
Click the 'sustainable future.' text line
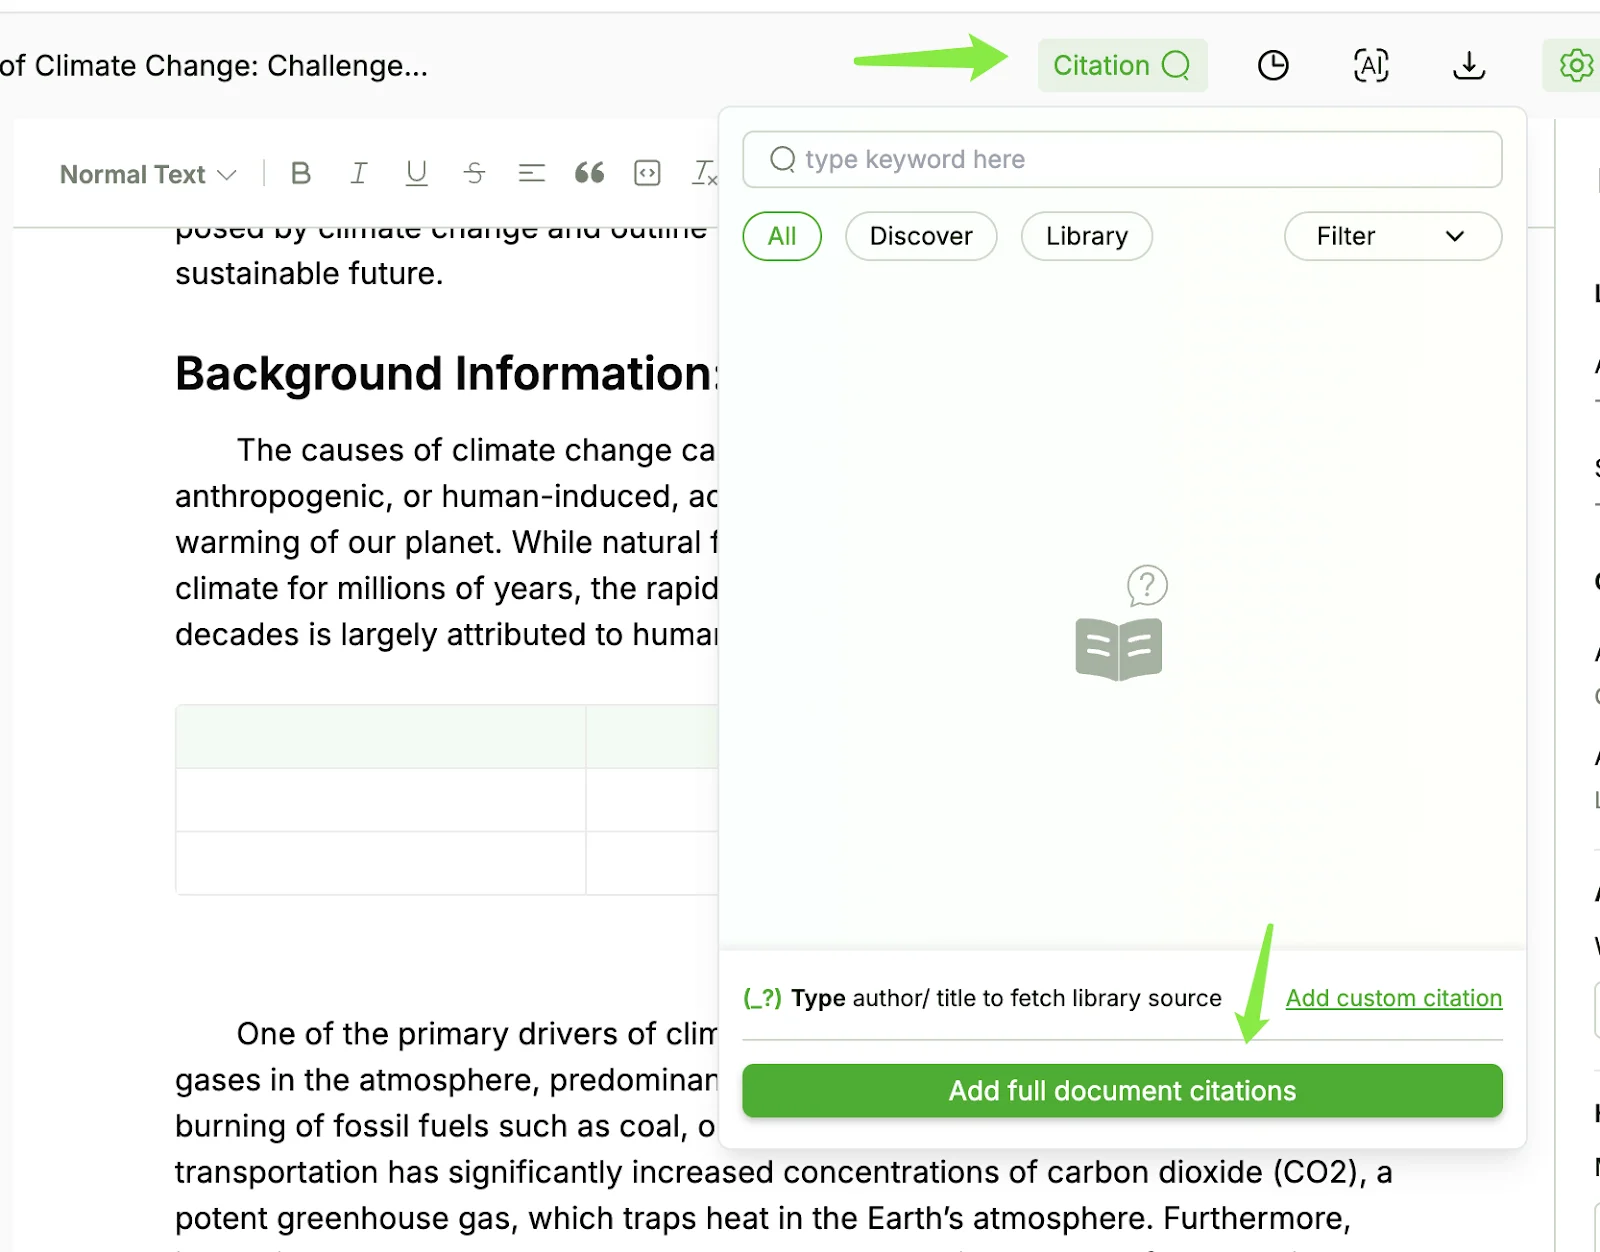309,273
